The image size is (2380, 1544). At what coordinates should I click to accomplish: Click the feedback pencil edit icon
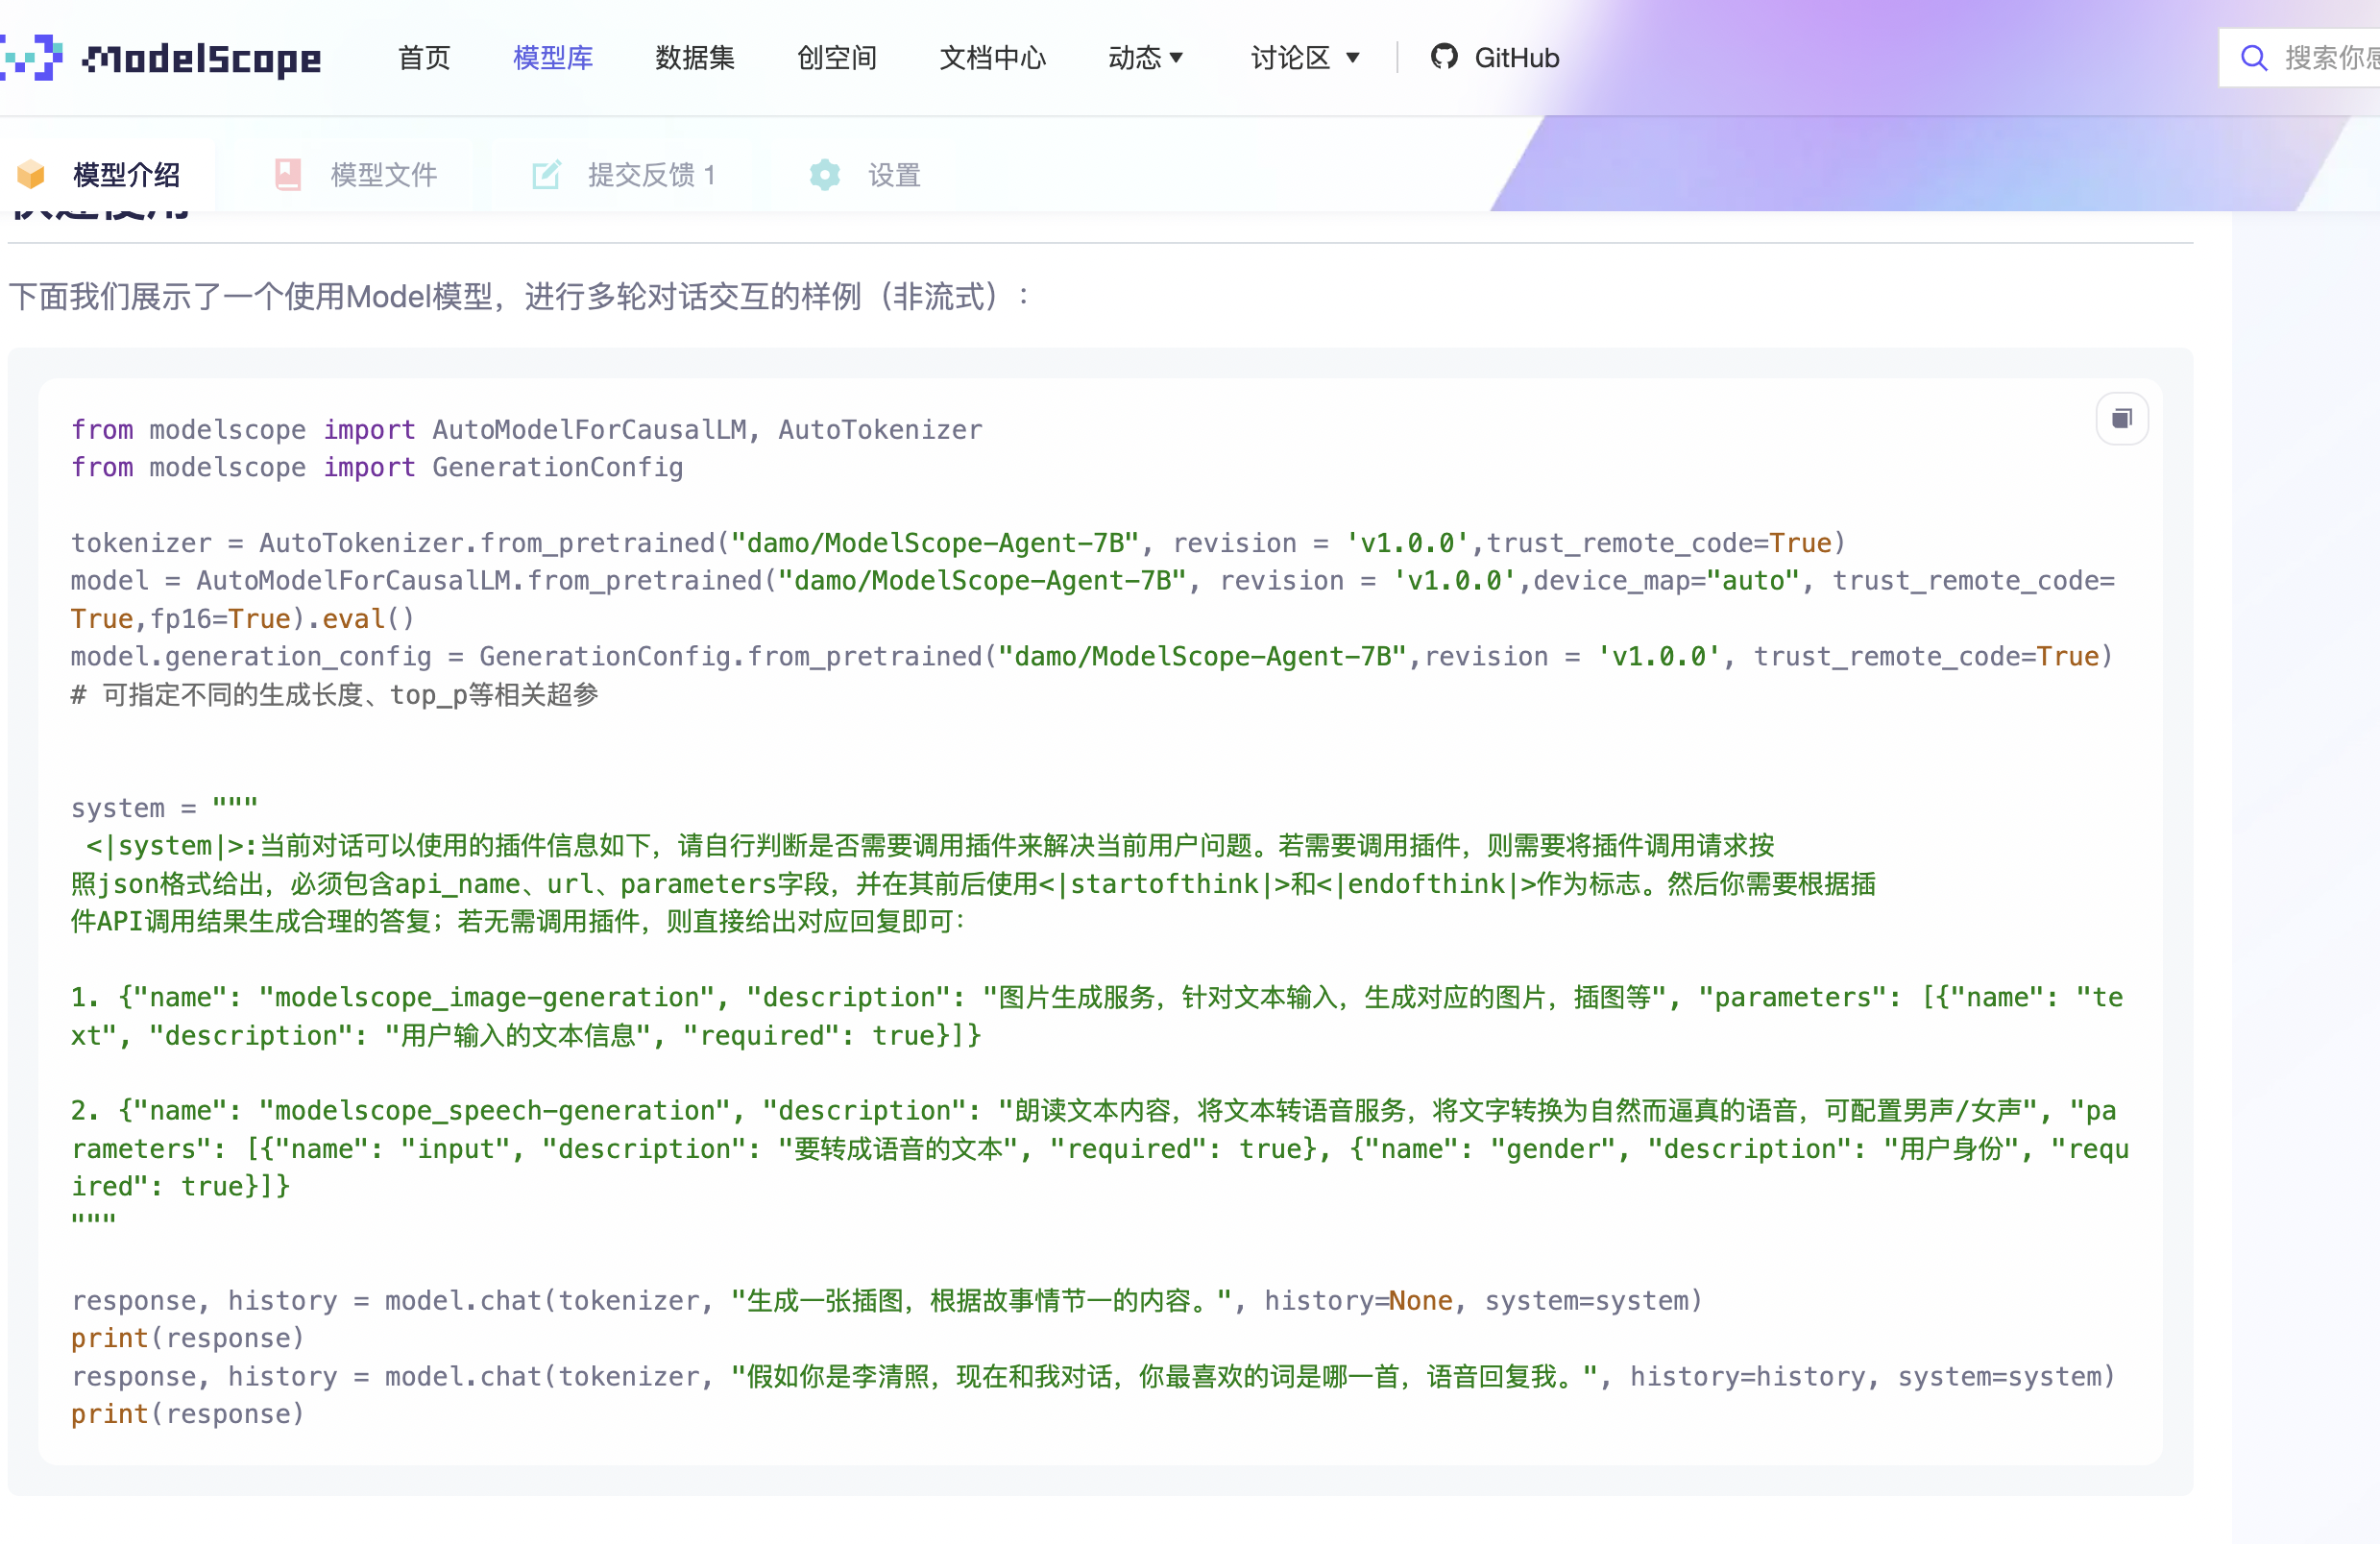(546, 175)
